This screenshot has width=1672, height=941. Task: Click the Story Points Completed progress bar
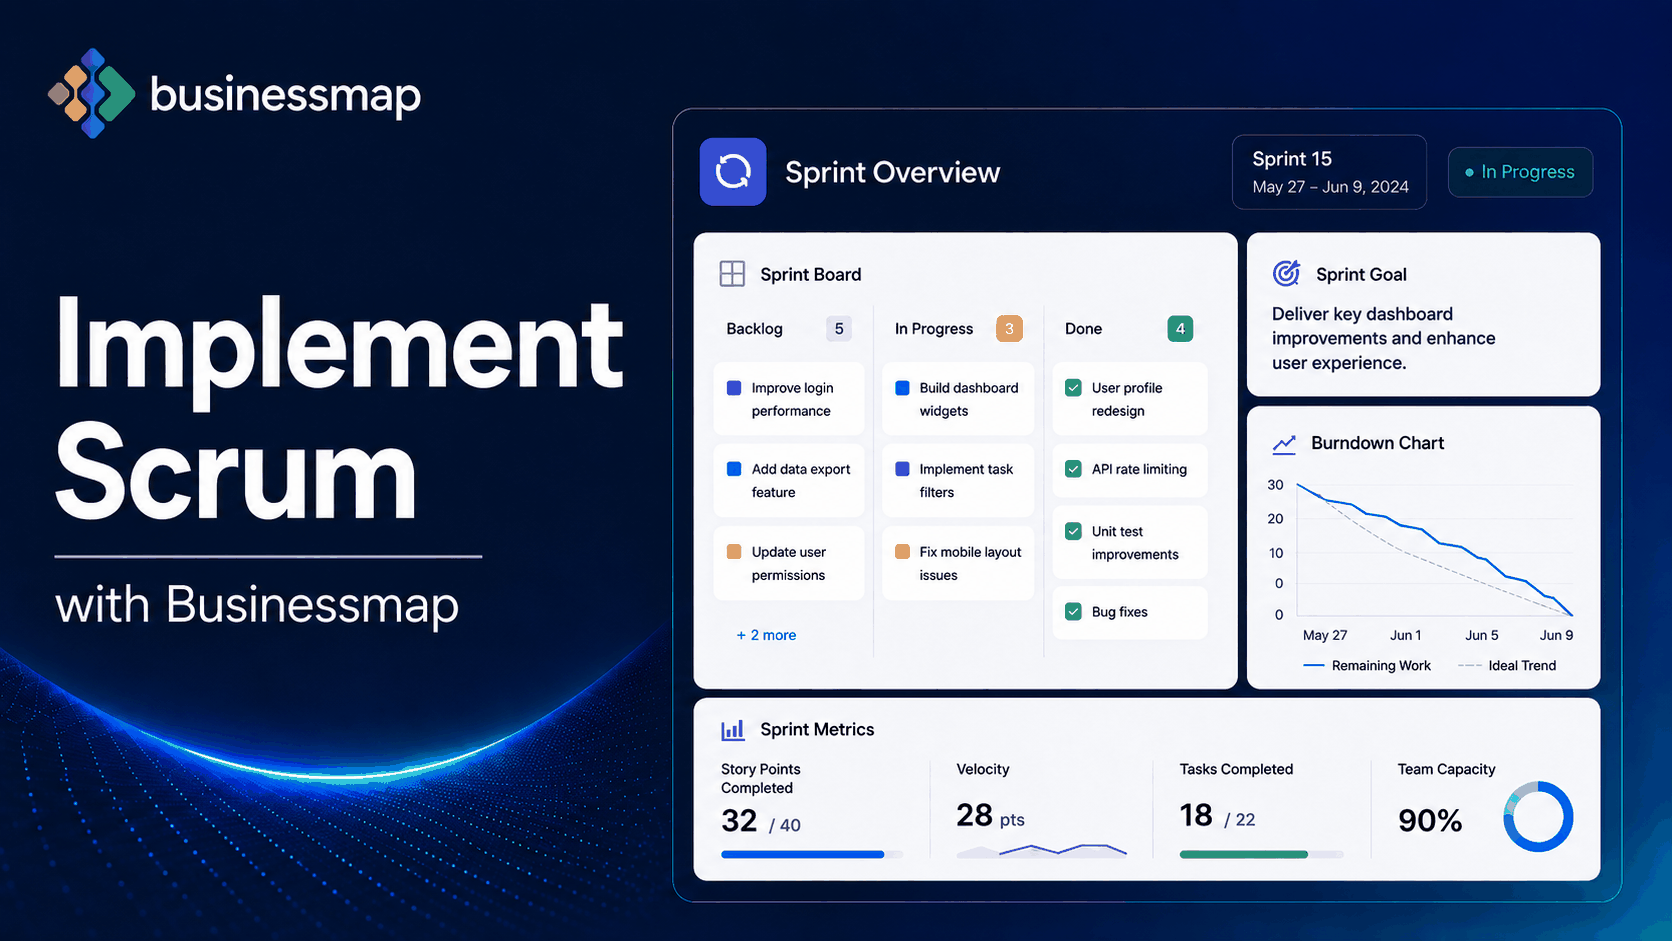(811, 854)
